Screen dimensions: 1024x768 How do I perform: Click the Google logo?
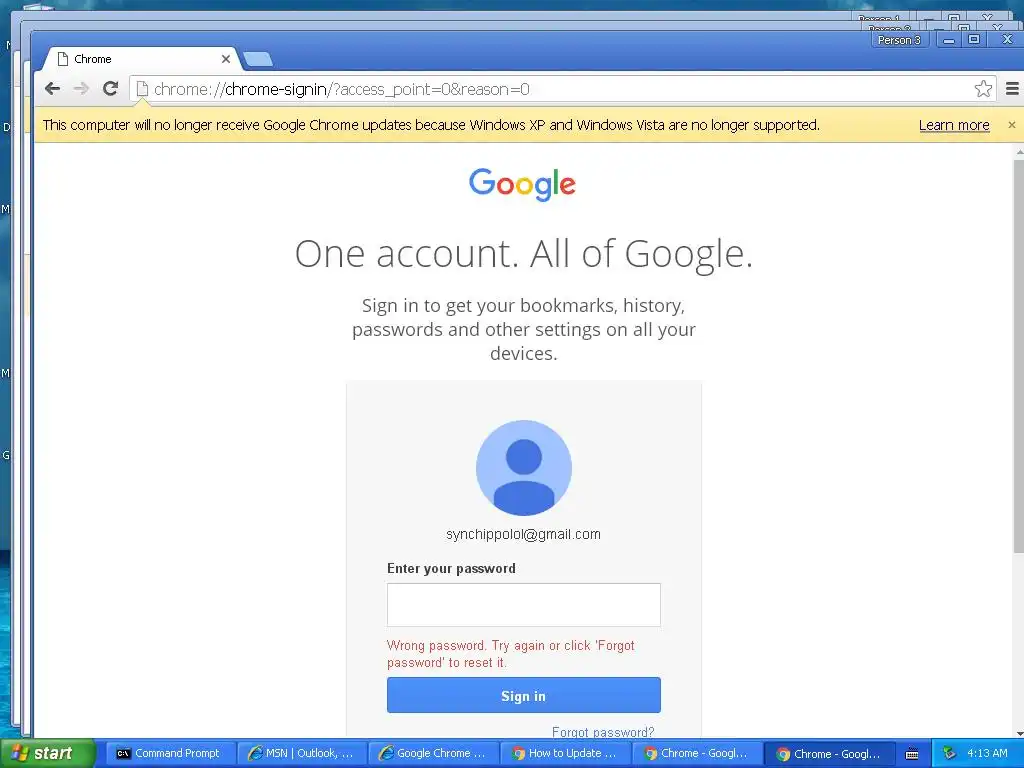click(522, 184)
